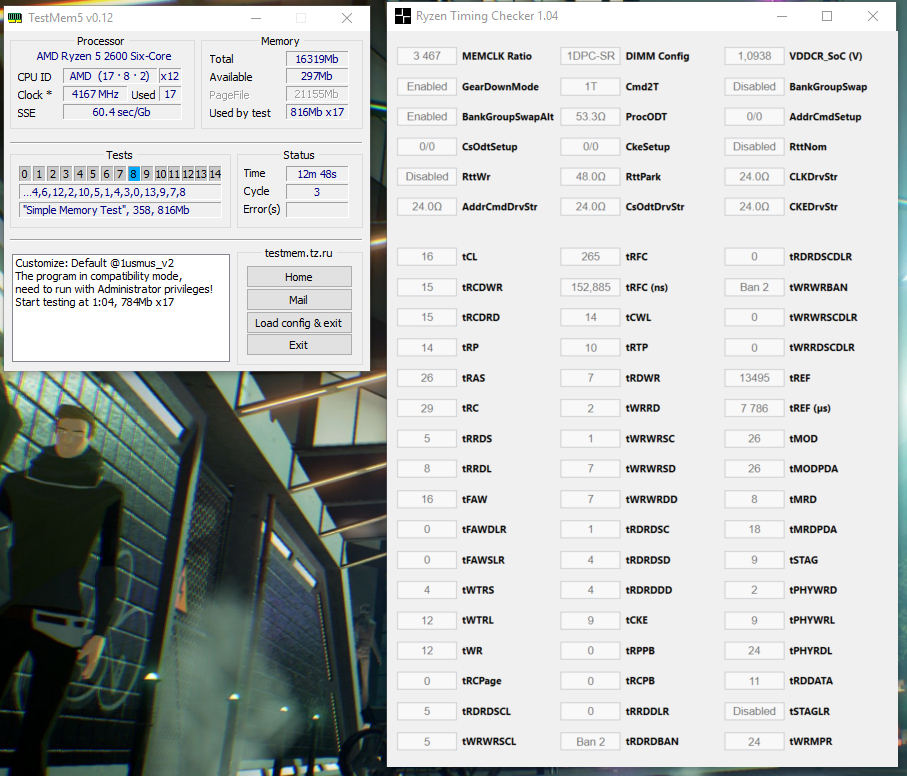Click the BankGroupSwap Disabled value
Image resolution: width=907 pixels, height=776 pixels.
tap(754, 87)
